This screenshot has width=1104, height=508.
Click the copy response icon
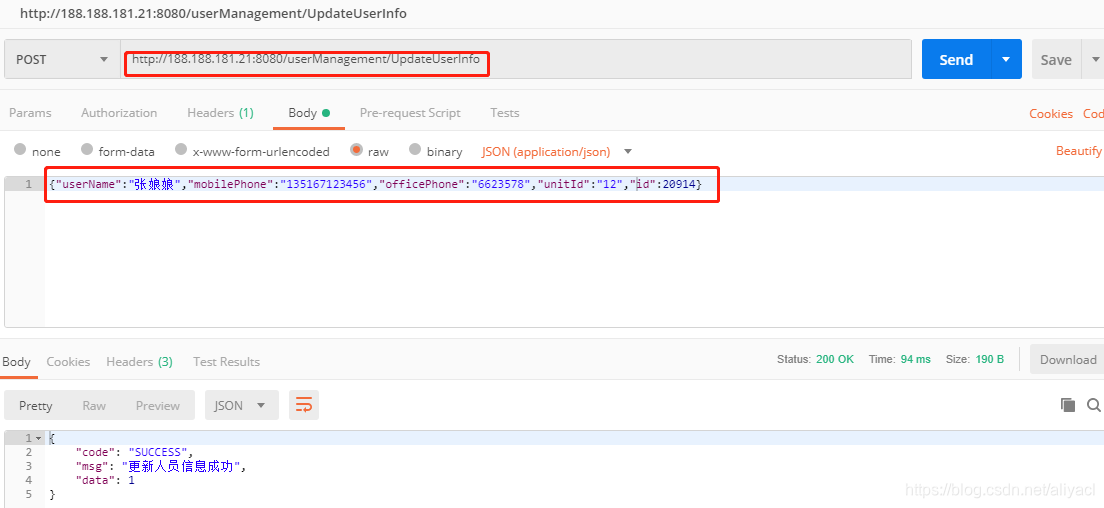1068,405
